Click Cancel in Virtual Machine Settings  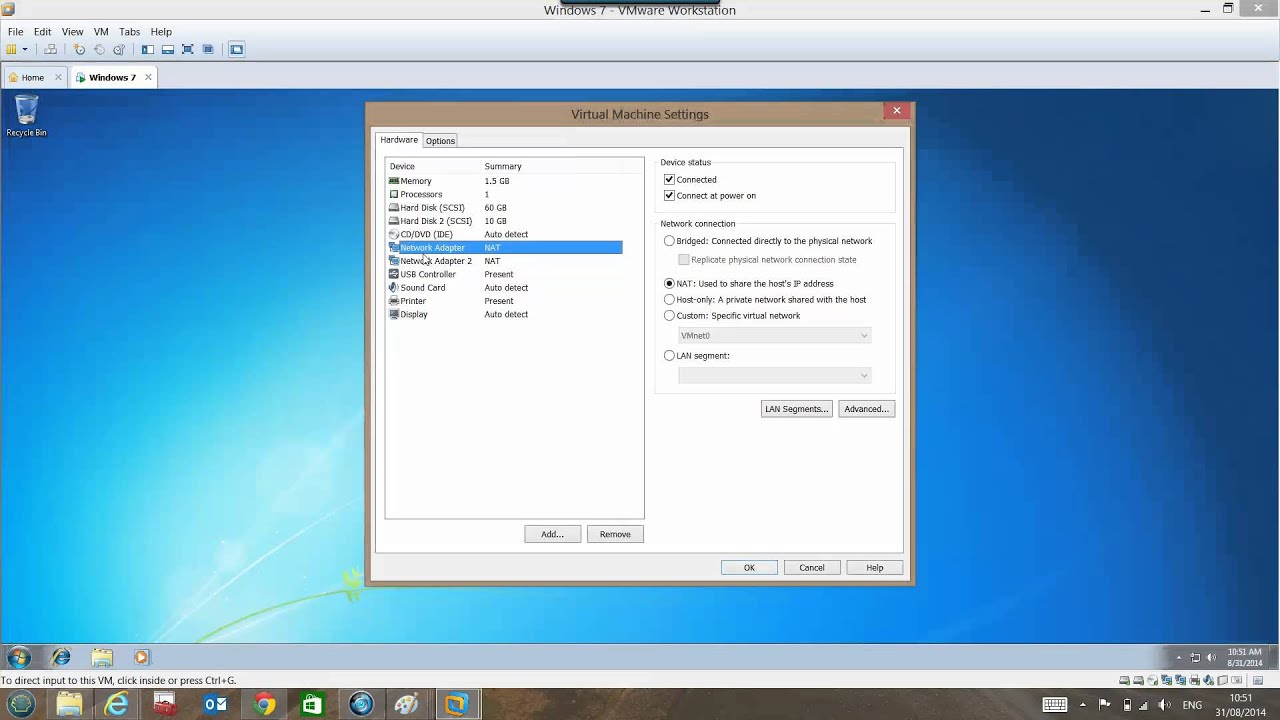click(x=812, y=568)
